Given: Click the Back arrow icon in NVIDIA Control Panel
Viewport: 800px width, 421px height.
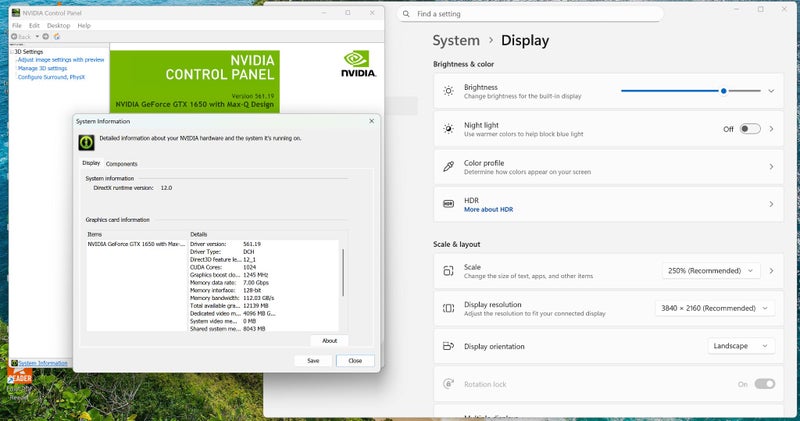Looking at the screenshot, I should tap(14, 37).
